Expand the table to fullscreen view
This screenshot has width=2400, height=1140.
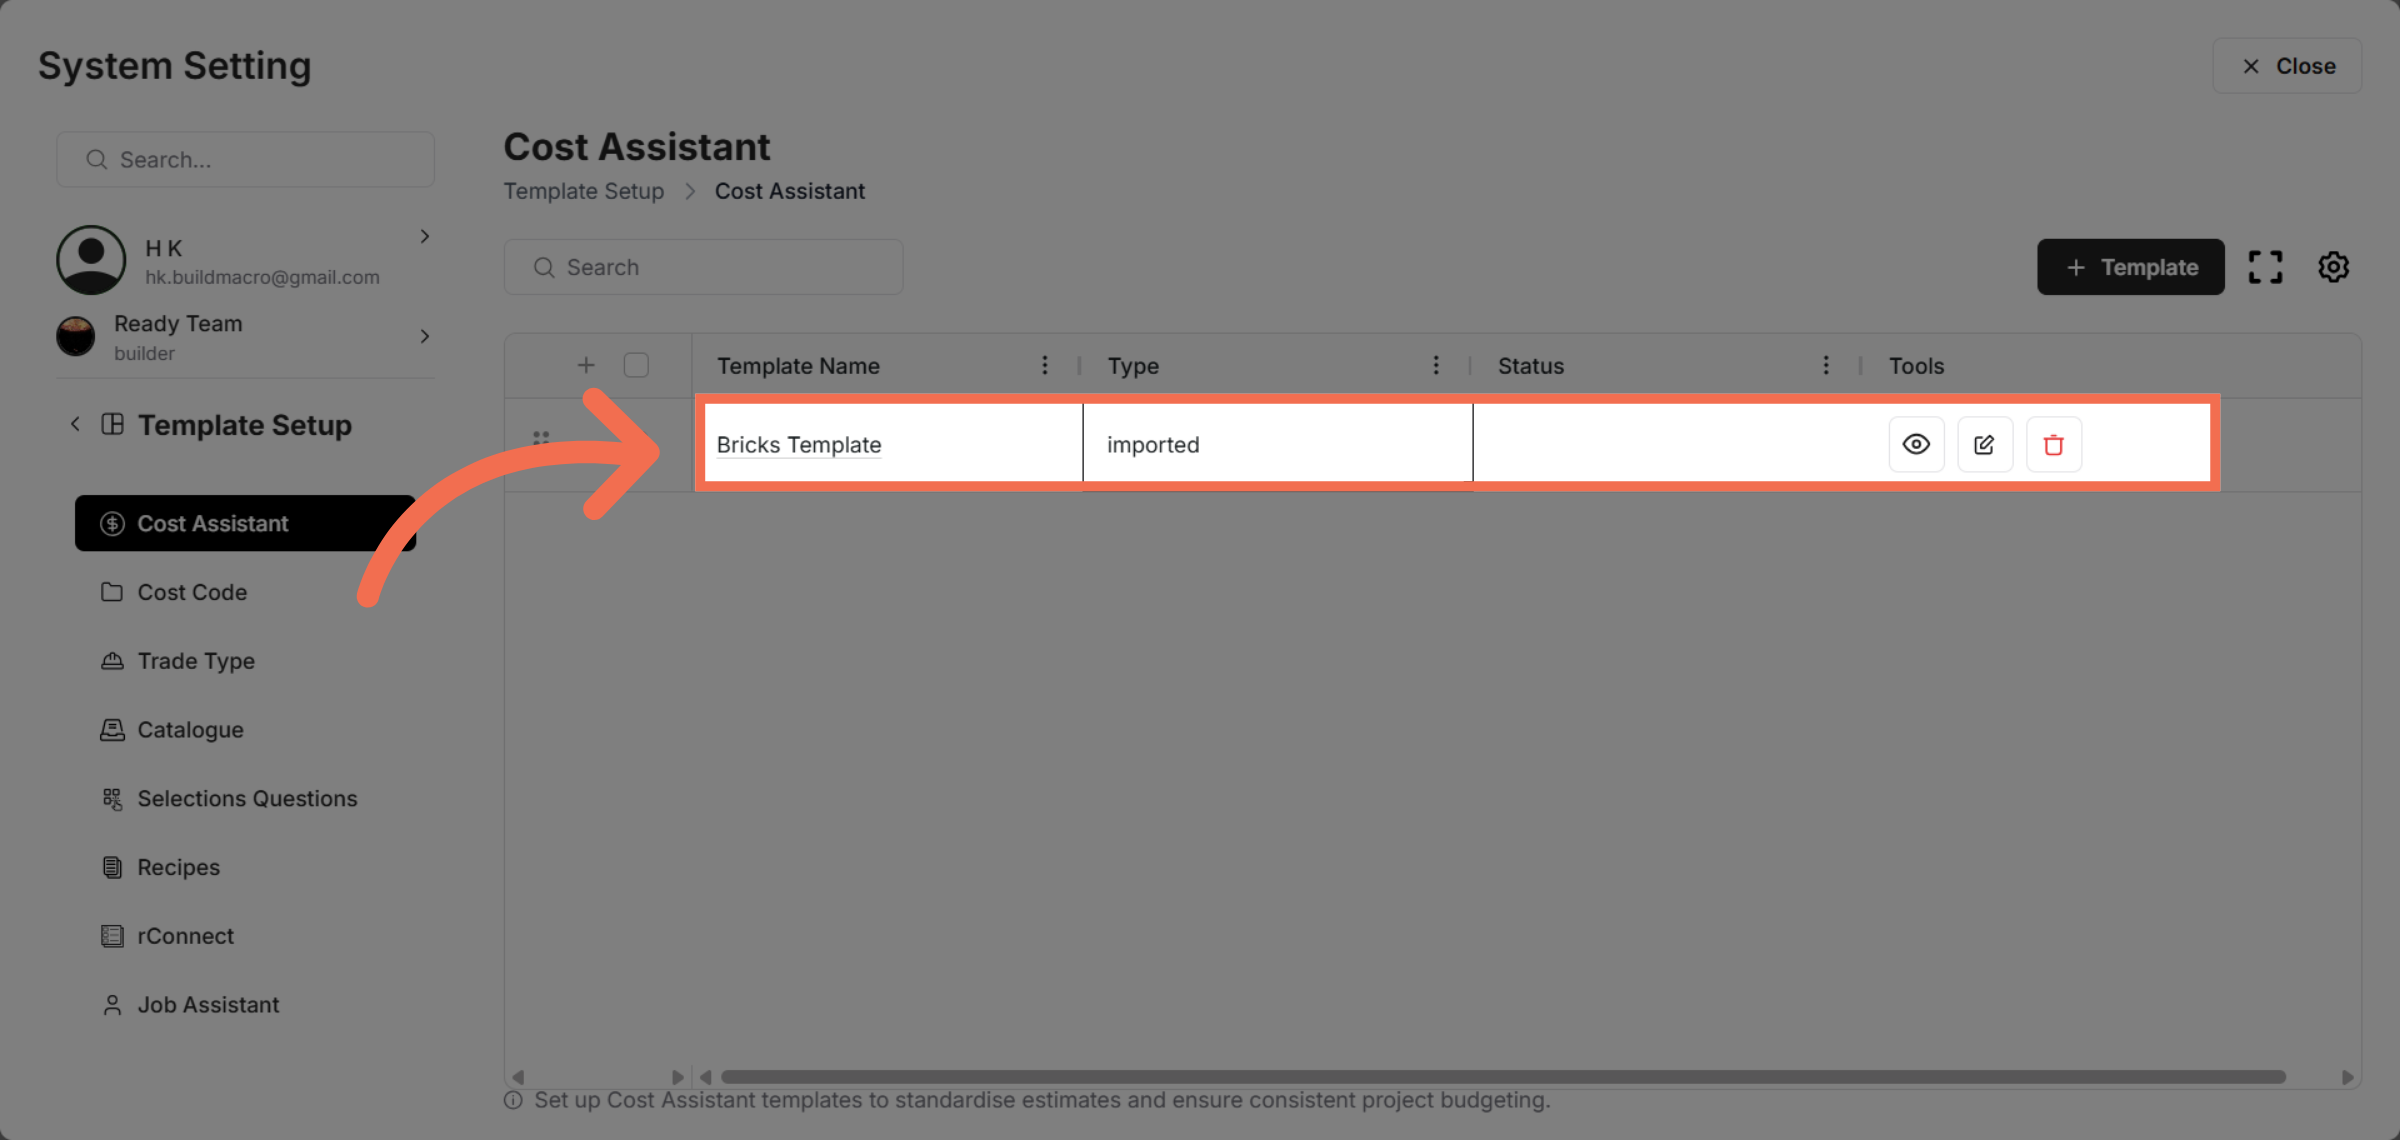(2265, 266)
